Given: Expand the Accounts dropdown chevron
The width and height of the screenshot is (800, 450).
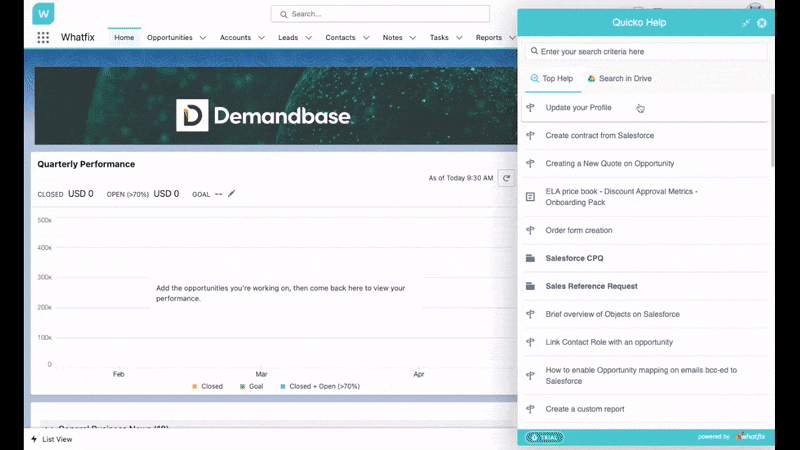Looking at the screenshot, I should (x=261, y=38).
